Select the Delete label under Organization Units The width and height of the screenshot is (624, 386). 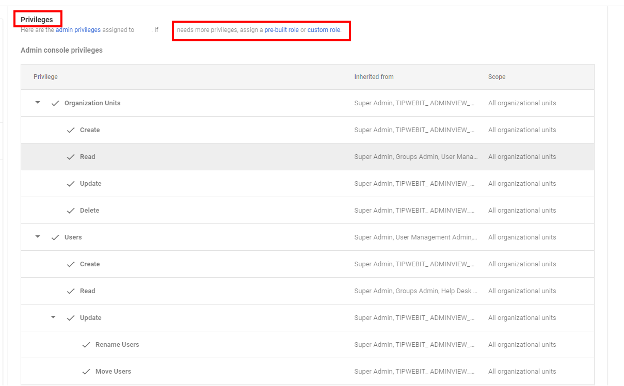point(89,211)
